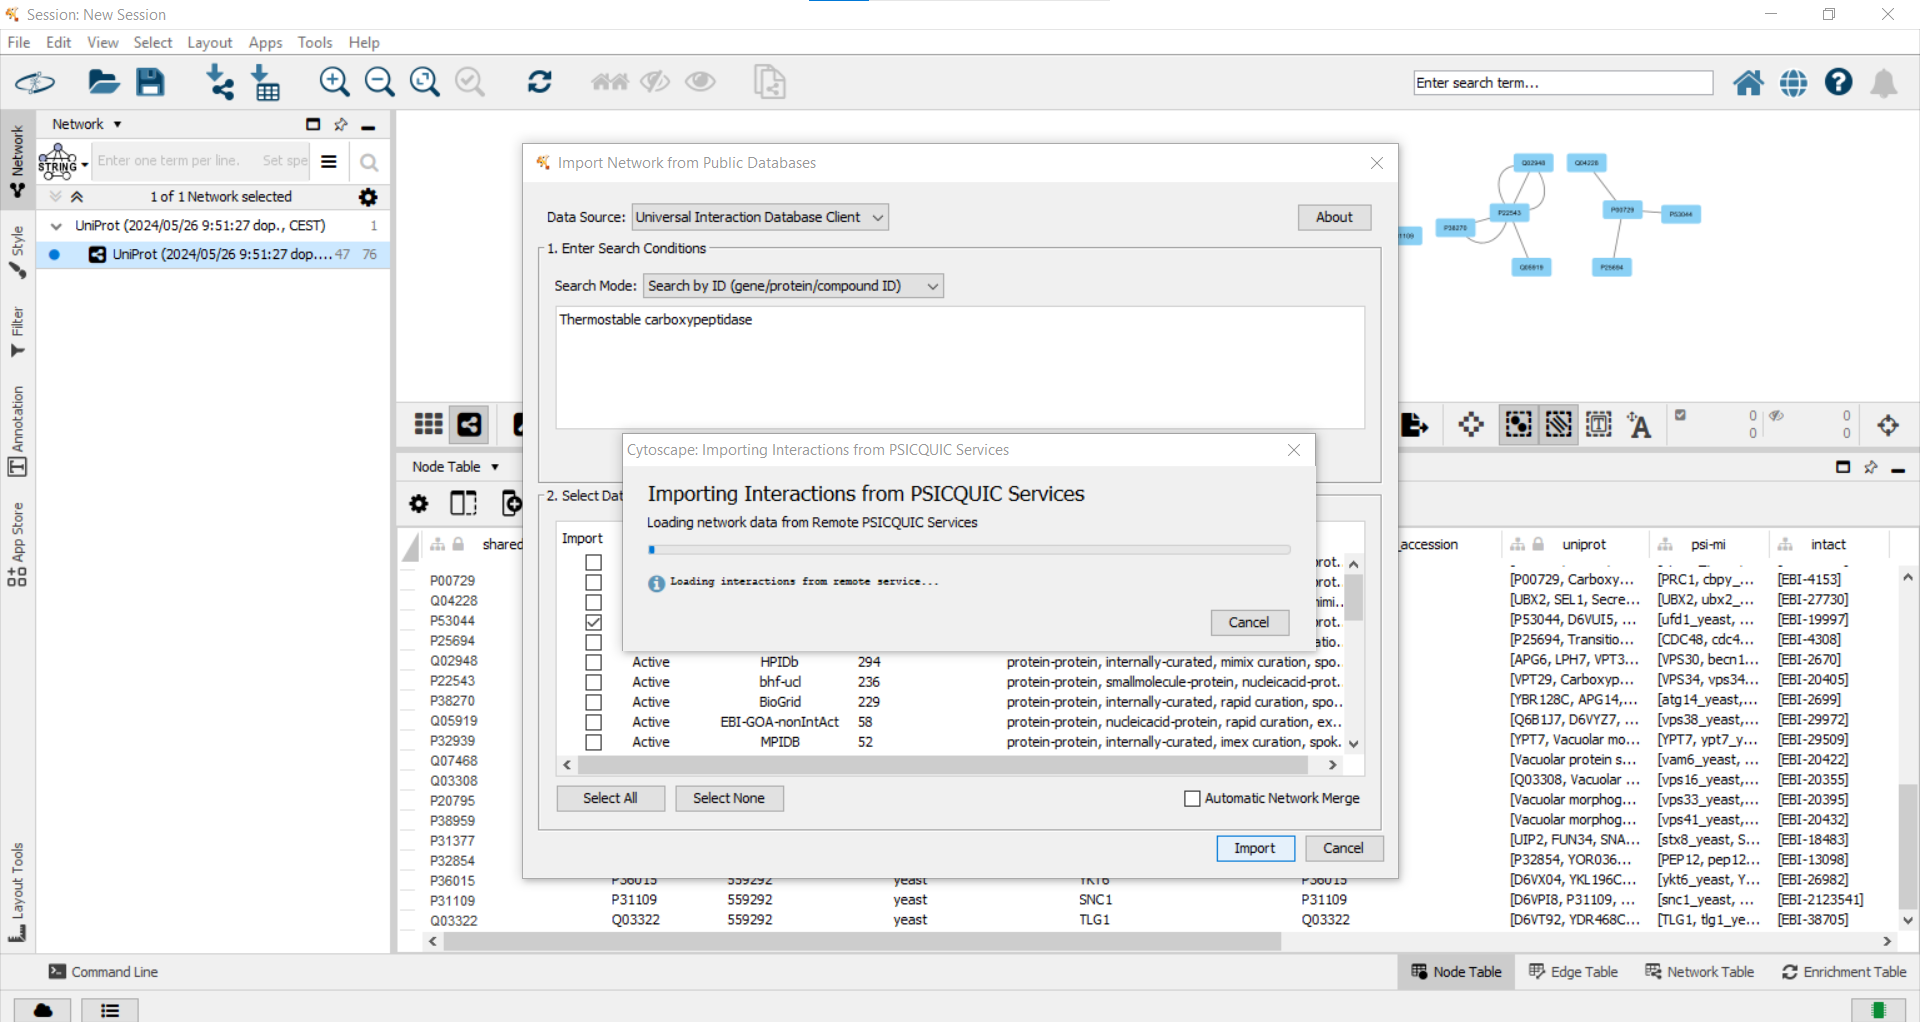Open Data Source dropdown
The width and height of the screenshot is (1920, 1022).
pyautogui.click(x=760, y=217)
